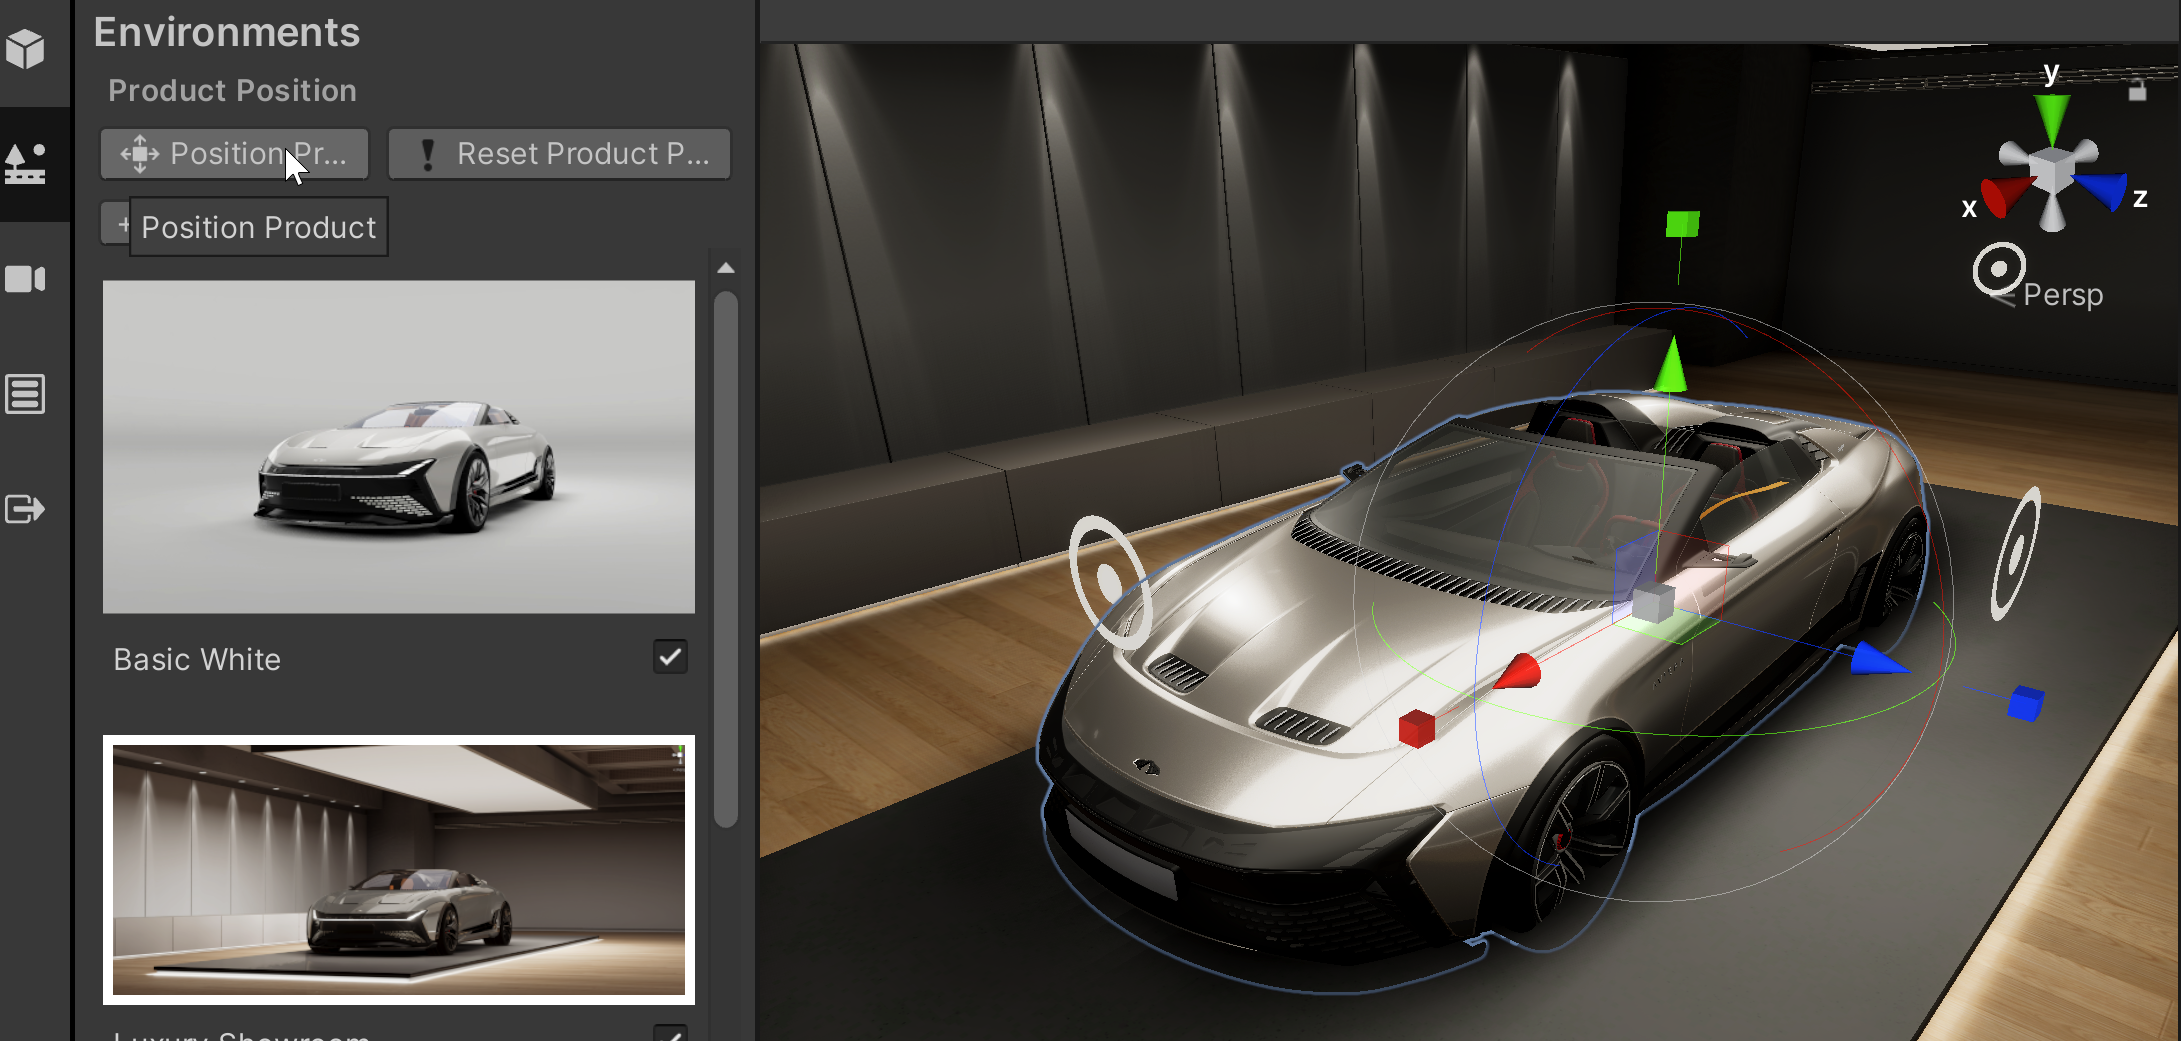Click the green Y cone on orientation gizmo
The image size is (2181, 1041).
2051,116
